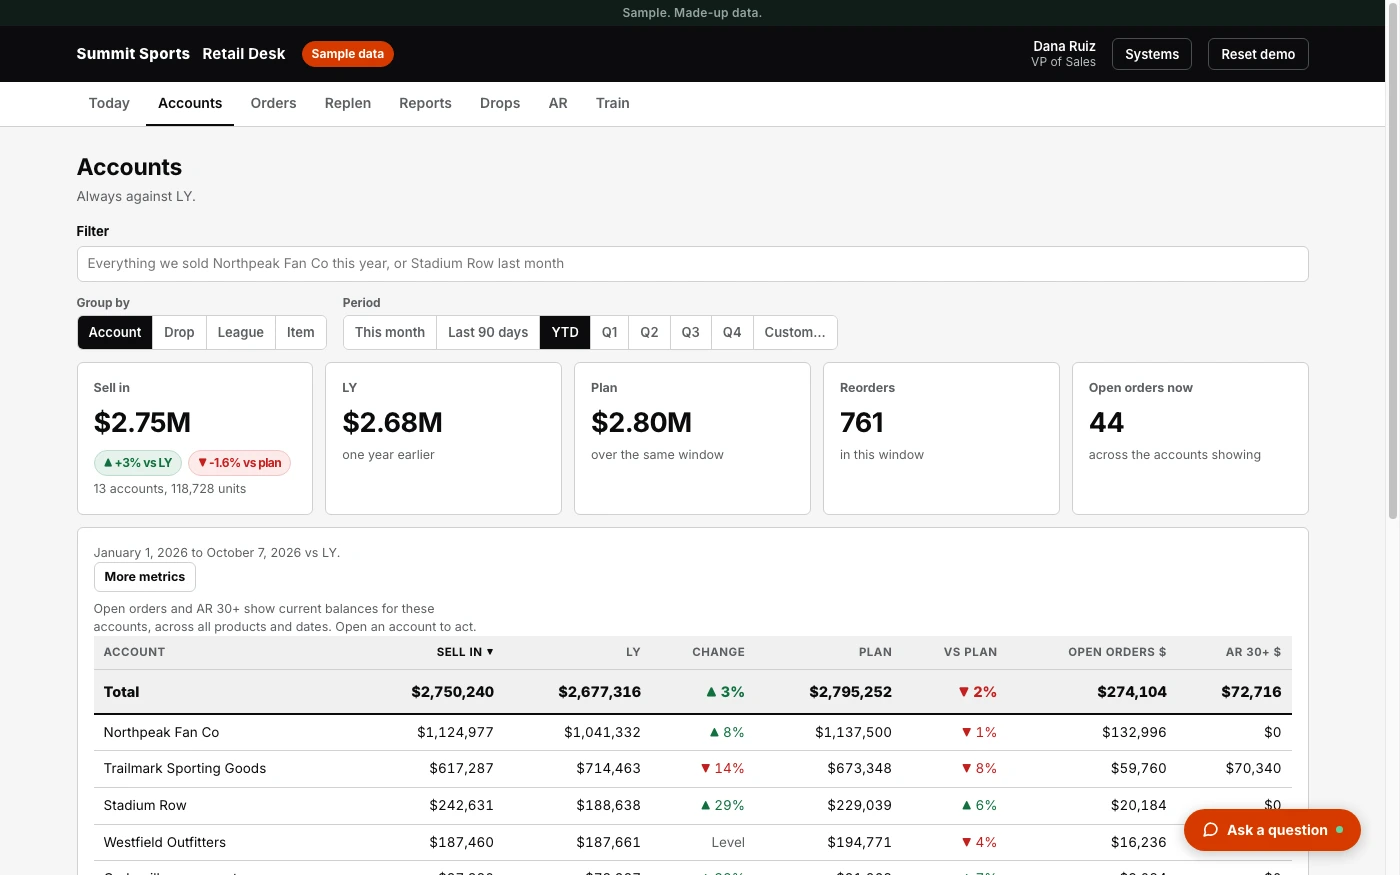
Task: Click the Reset demo button
Action: click(1258, 54)
